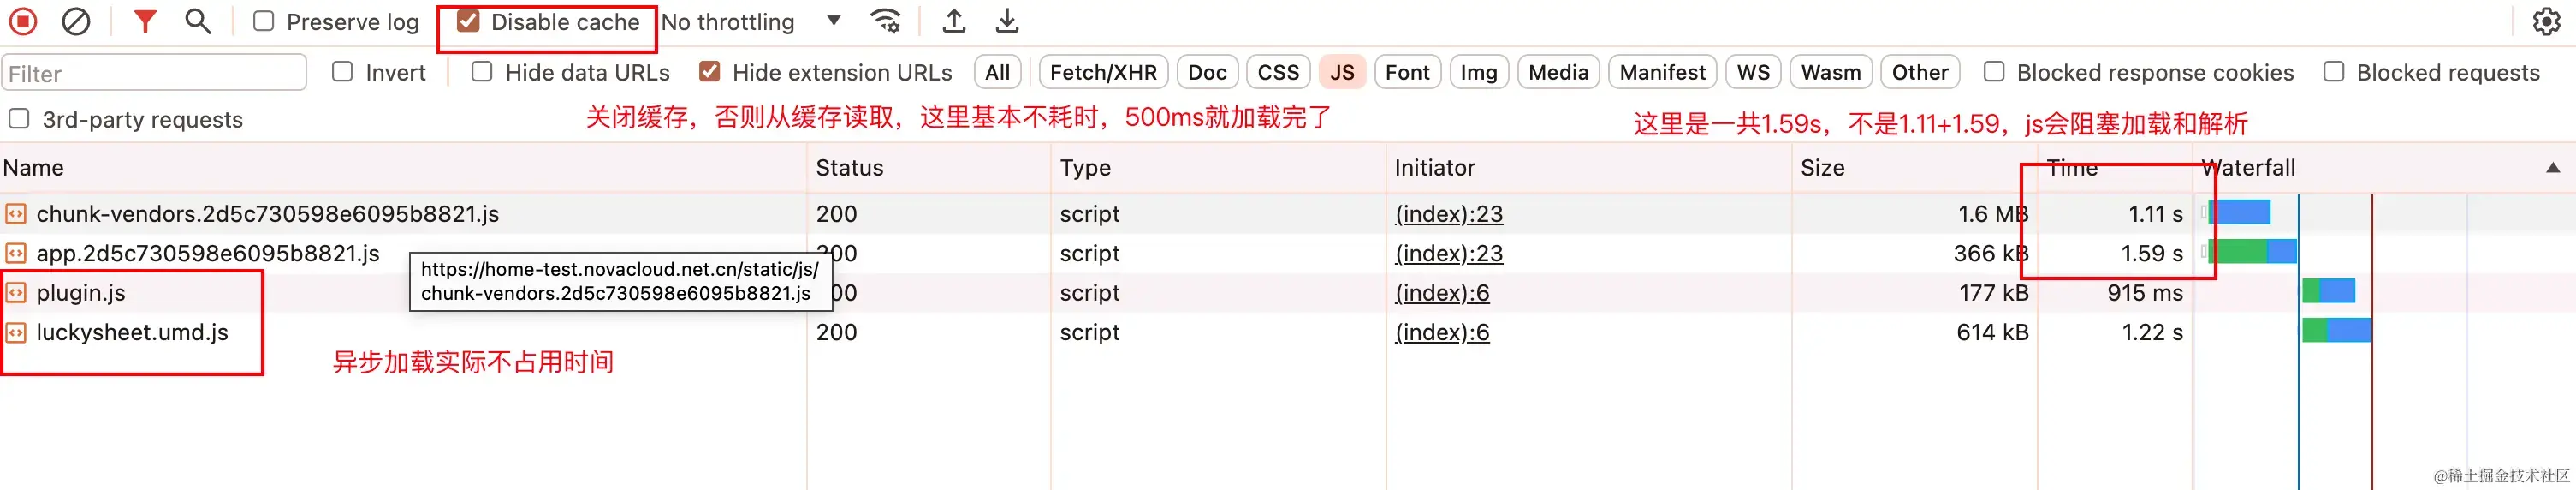The height and width of the screenshot is (490, 2576).
Task: Toggle the red filter funnel icon
Action: [x=146, y=21]
